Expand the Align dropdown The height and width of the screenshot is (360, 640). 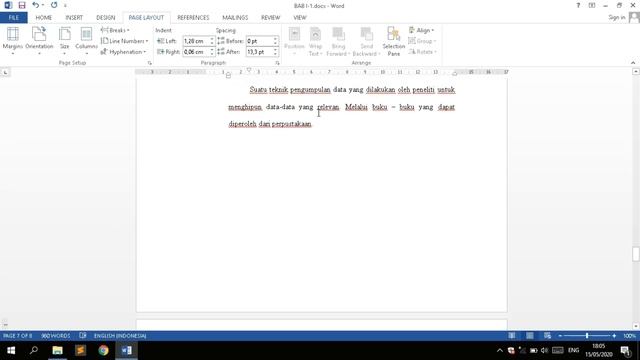[422, 30]
